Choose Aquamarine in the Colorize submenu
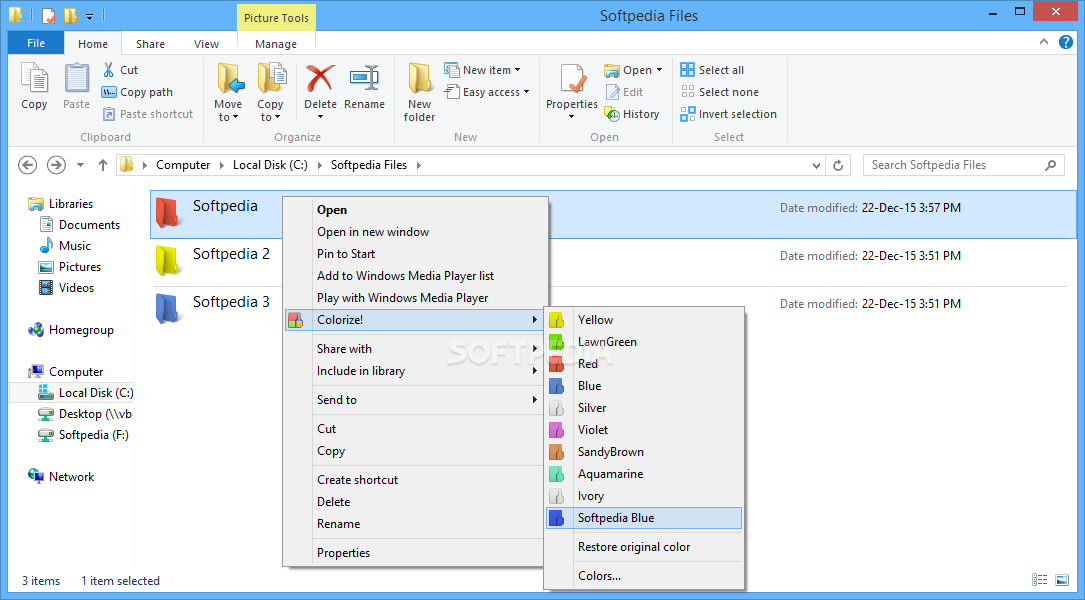The image size is (1085, 600). tap(644, 474)
